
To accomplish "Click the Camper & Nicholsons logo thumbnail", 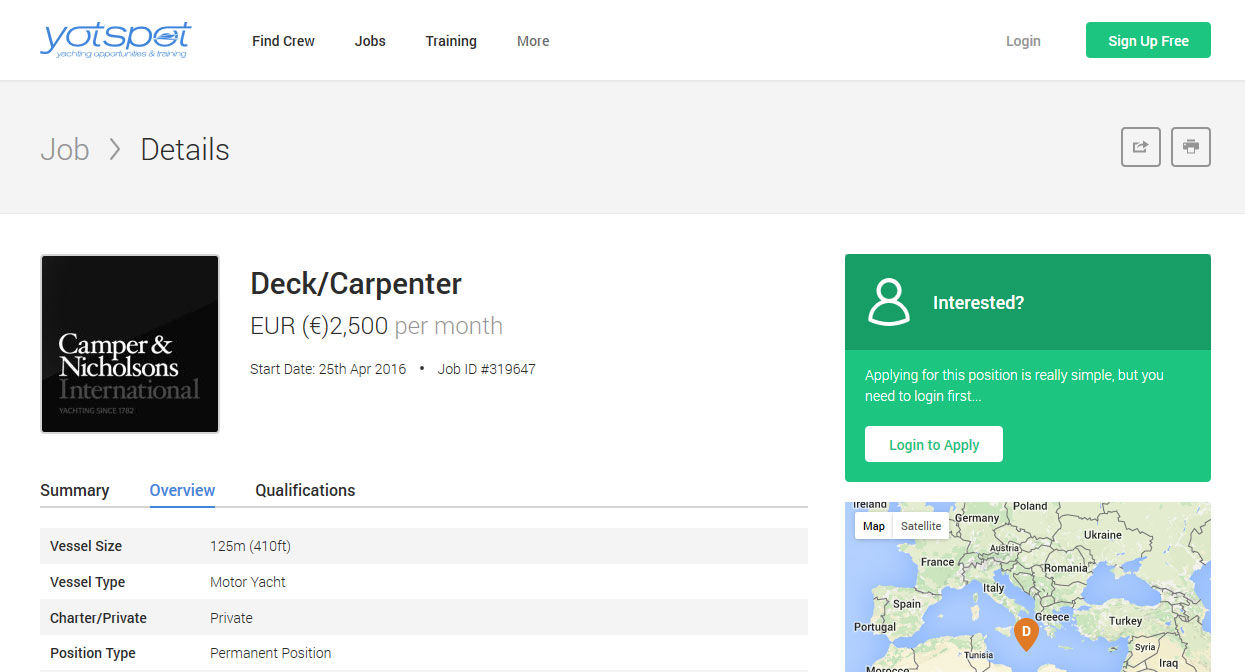I will [x=130, y=344].
